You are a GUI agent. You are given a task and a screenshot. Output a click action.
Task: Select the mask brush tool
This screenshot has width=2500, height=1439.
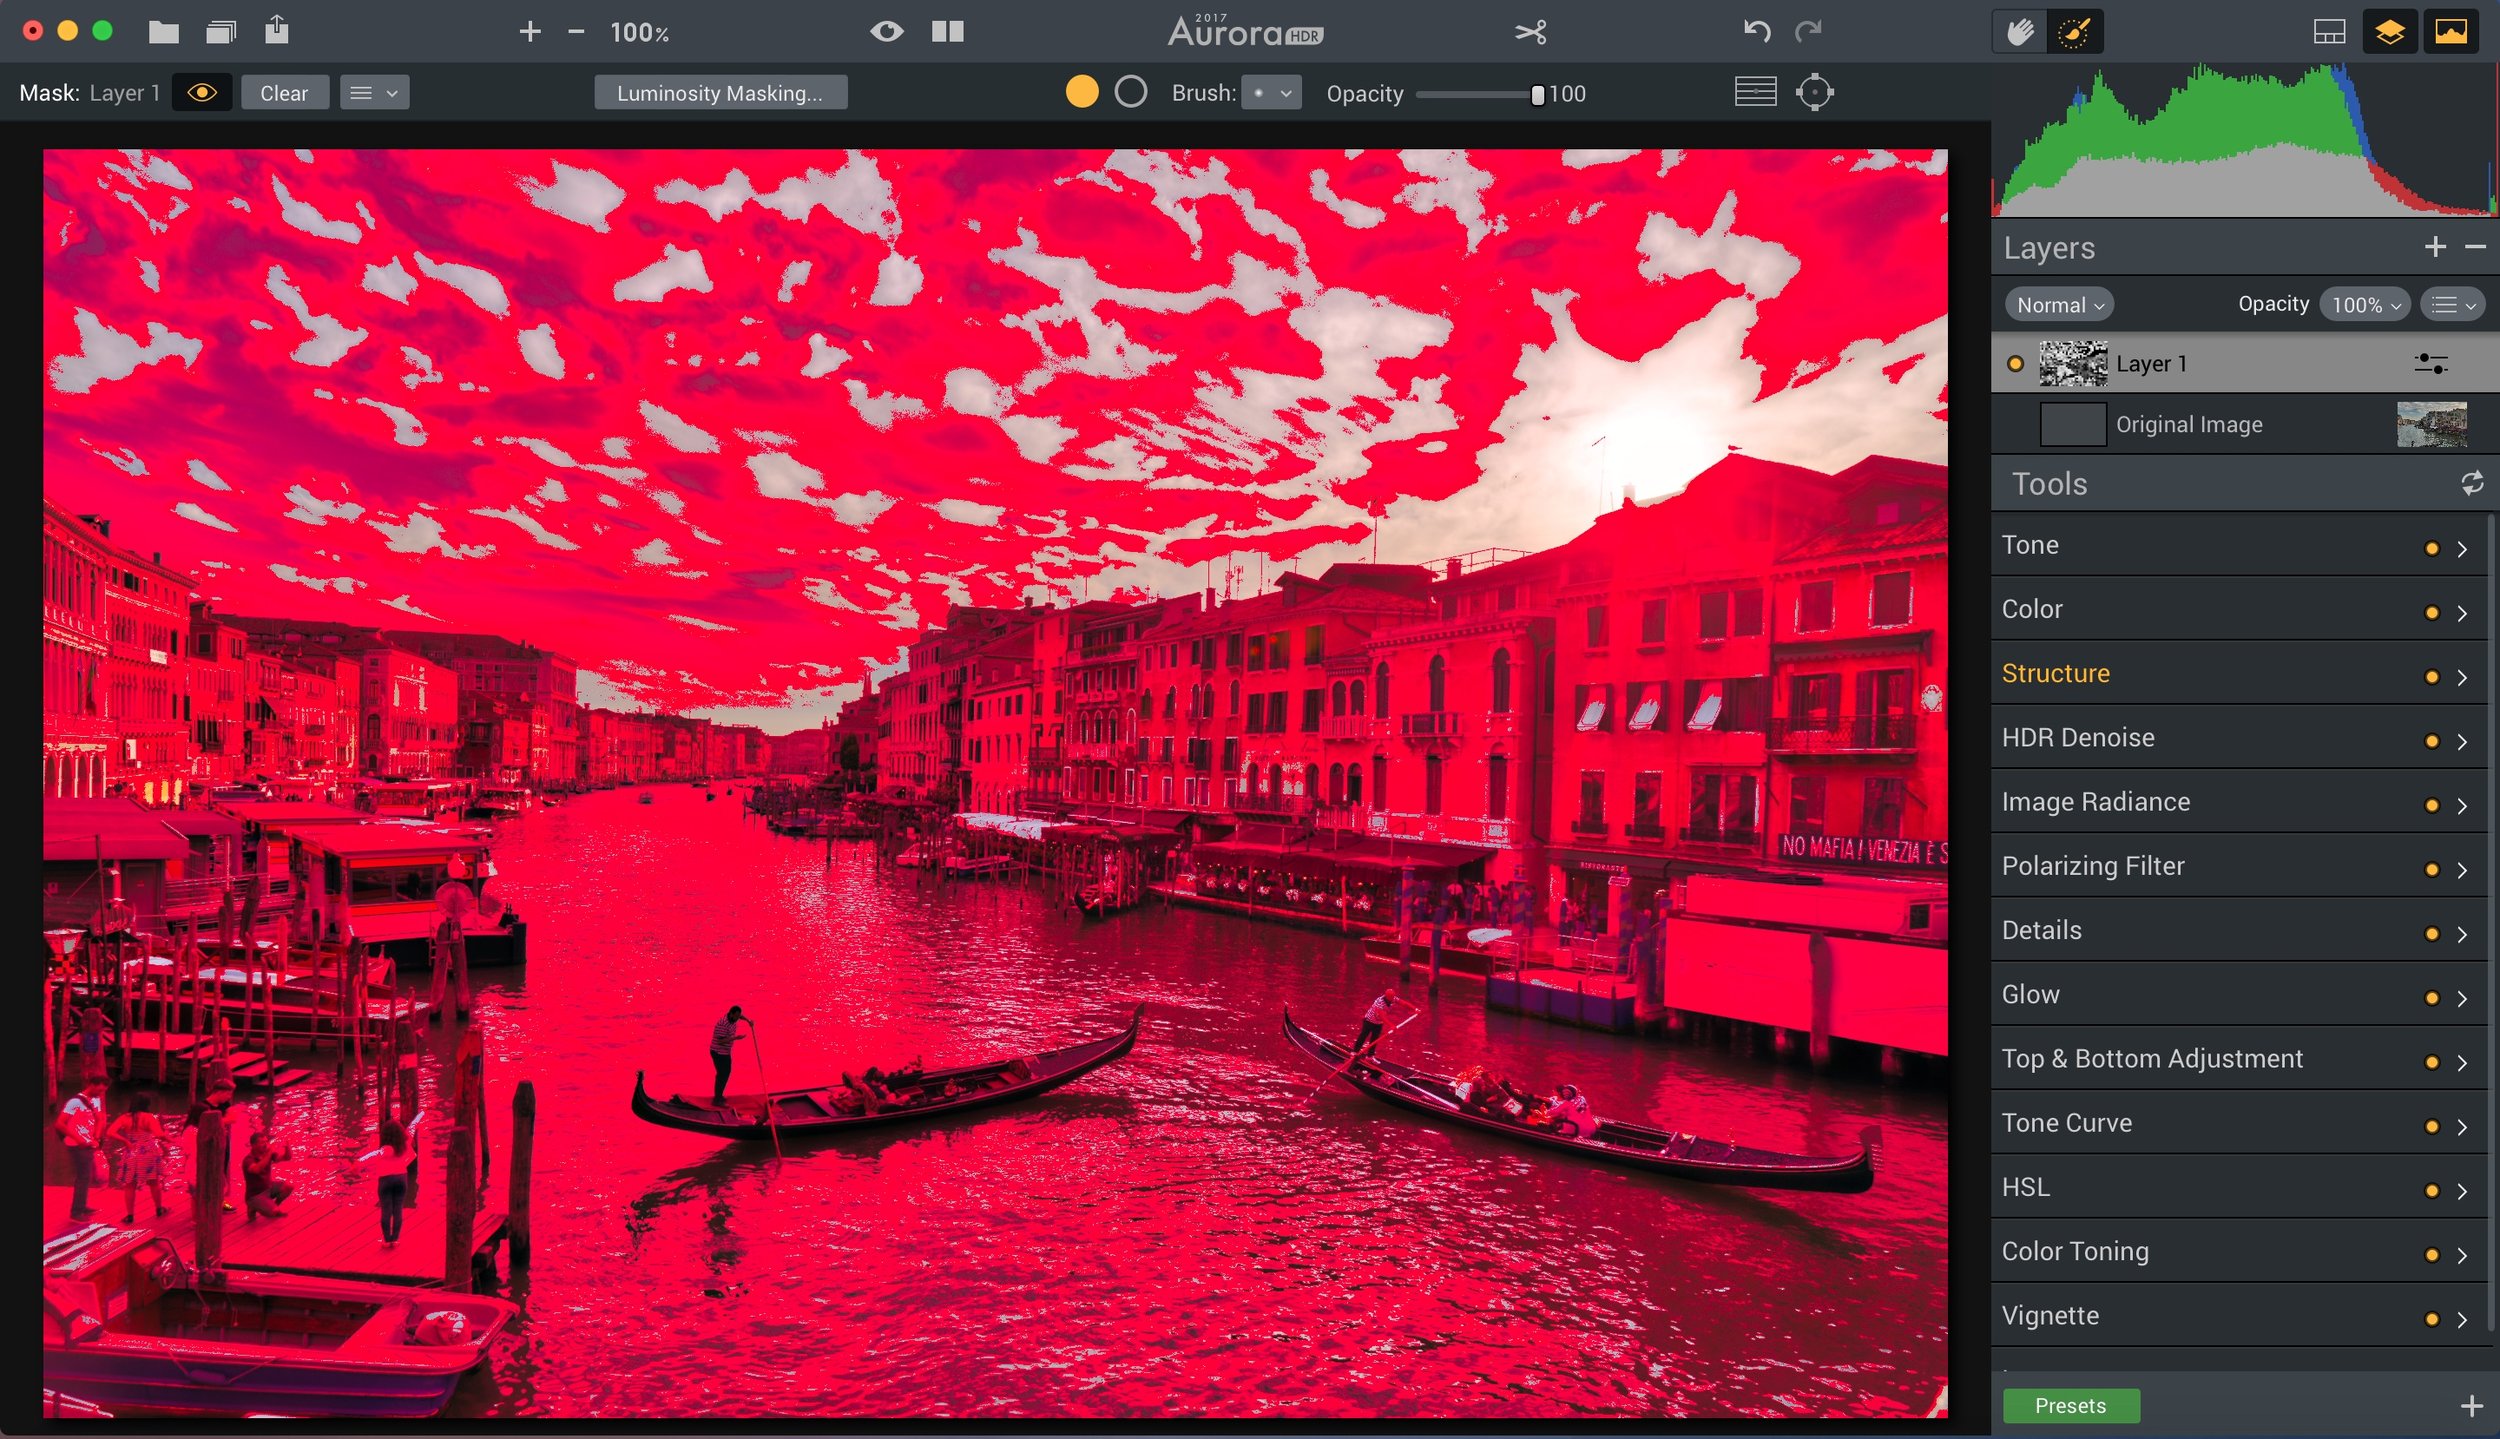pyautogui.click(x=2074, y=32)
